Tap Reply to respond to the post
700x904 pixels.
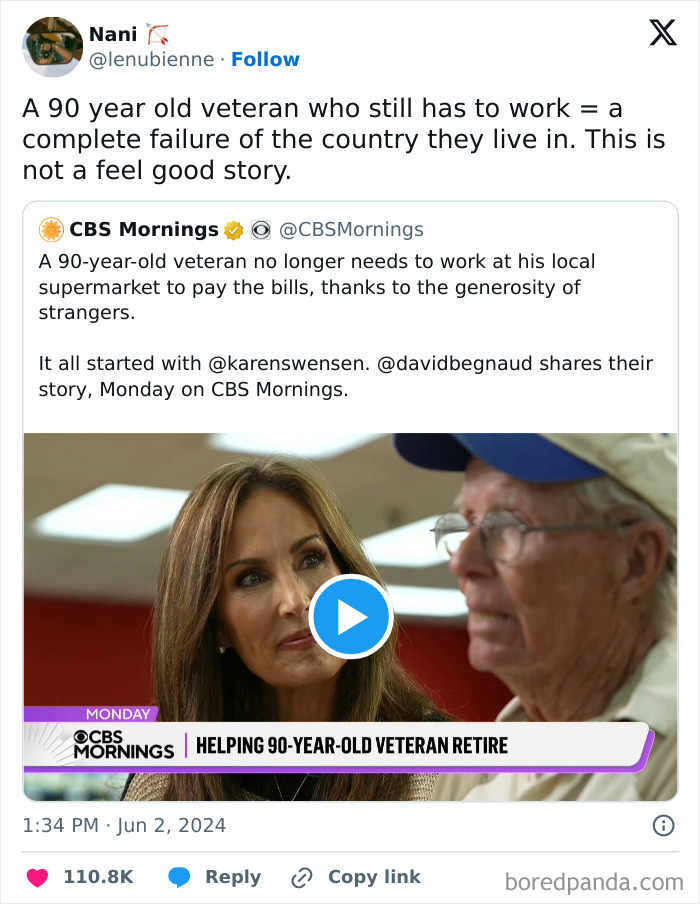tap(230, 877)
